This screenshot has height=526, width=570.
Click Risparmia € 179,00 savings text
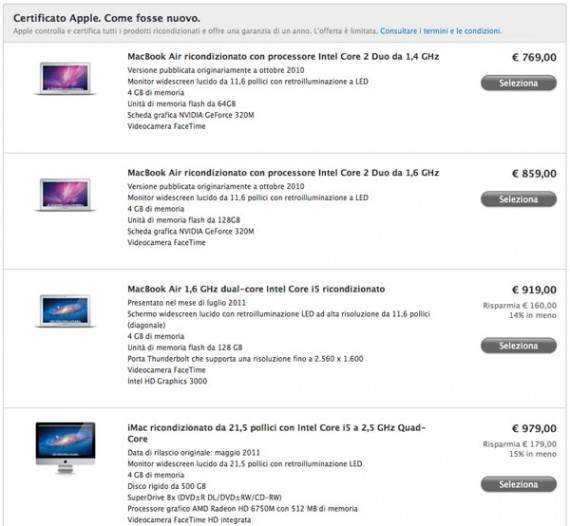519,444
